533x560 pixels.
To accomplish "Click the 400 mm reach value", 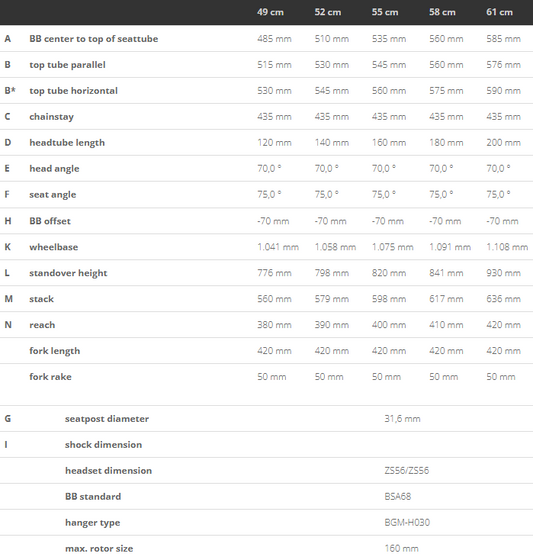I will pyautogui.click(x=389, y=325).
